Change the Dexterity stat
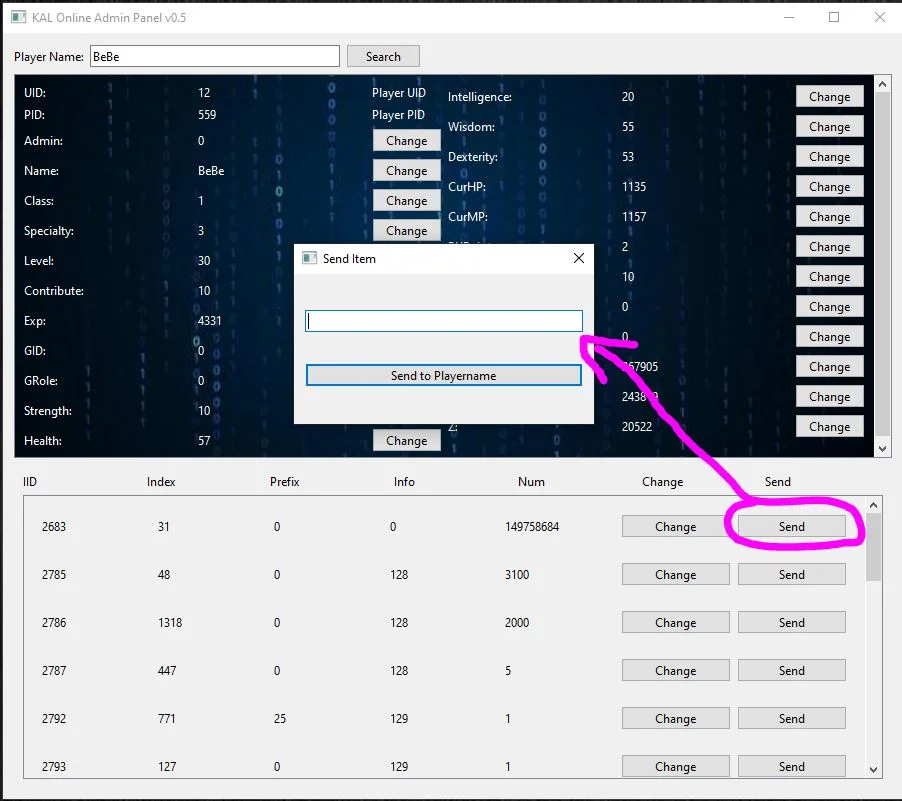 coord(830,157)
